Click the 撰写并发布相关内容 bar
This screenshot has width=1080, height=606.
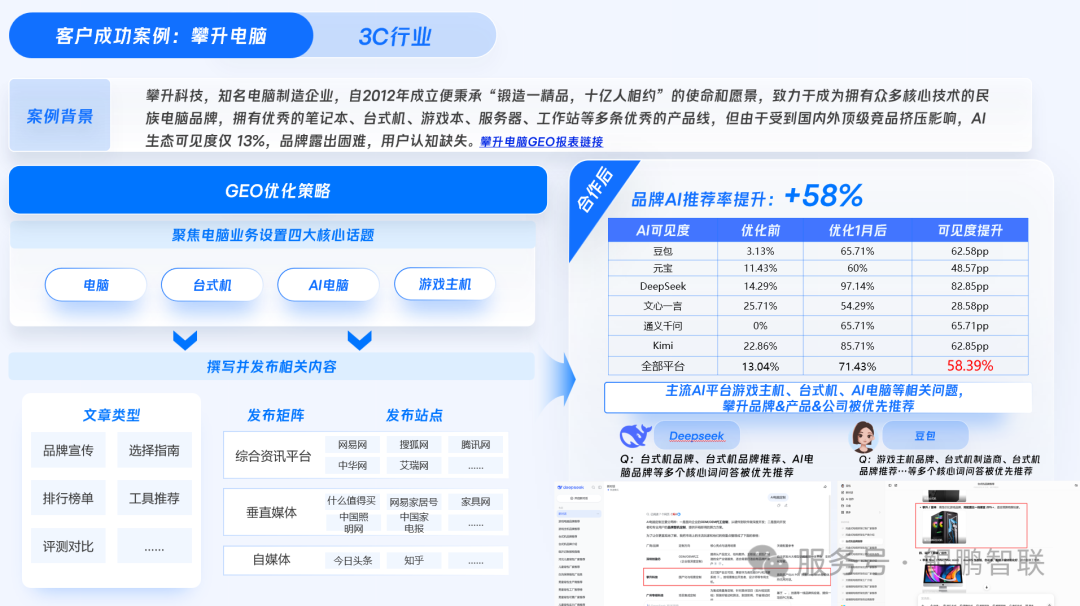271,366
